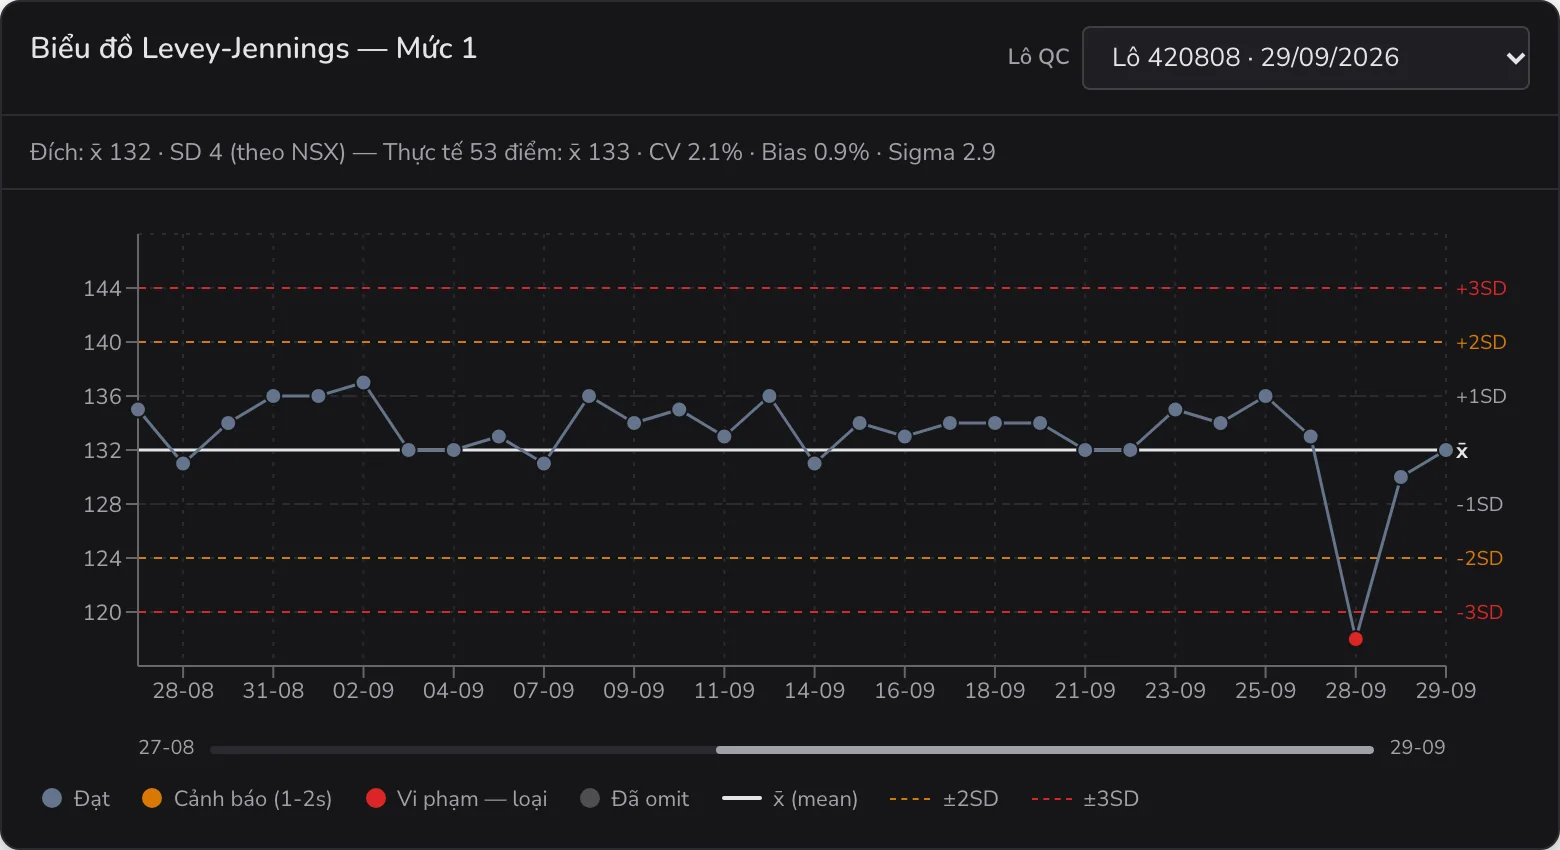The image size is (1560, 850).
Task: Click the 'Sigma 2.9' statistic text
Action: (942, 152)
